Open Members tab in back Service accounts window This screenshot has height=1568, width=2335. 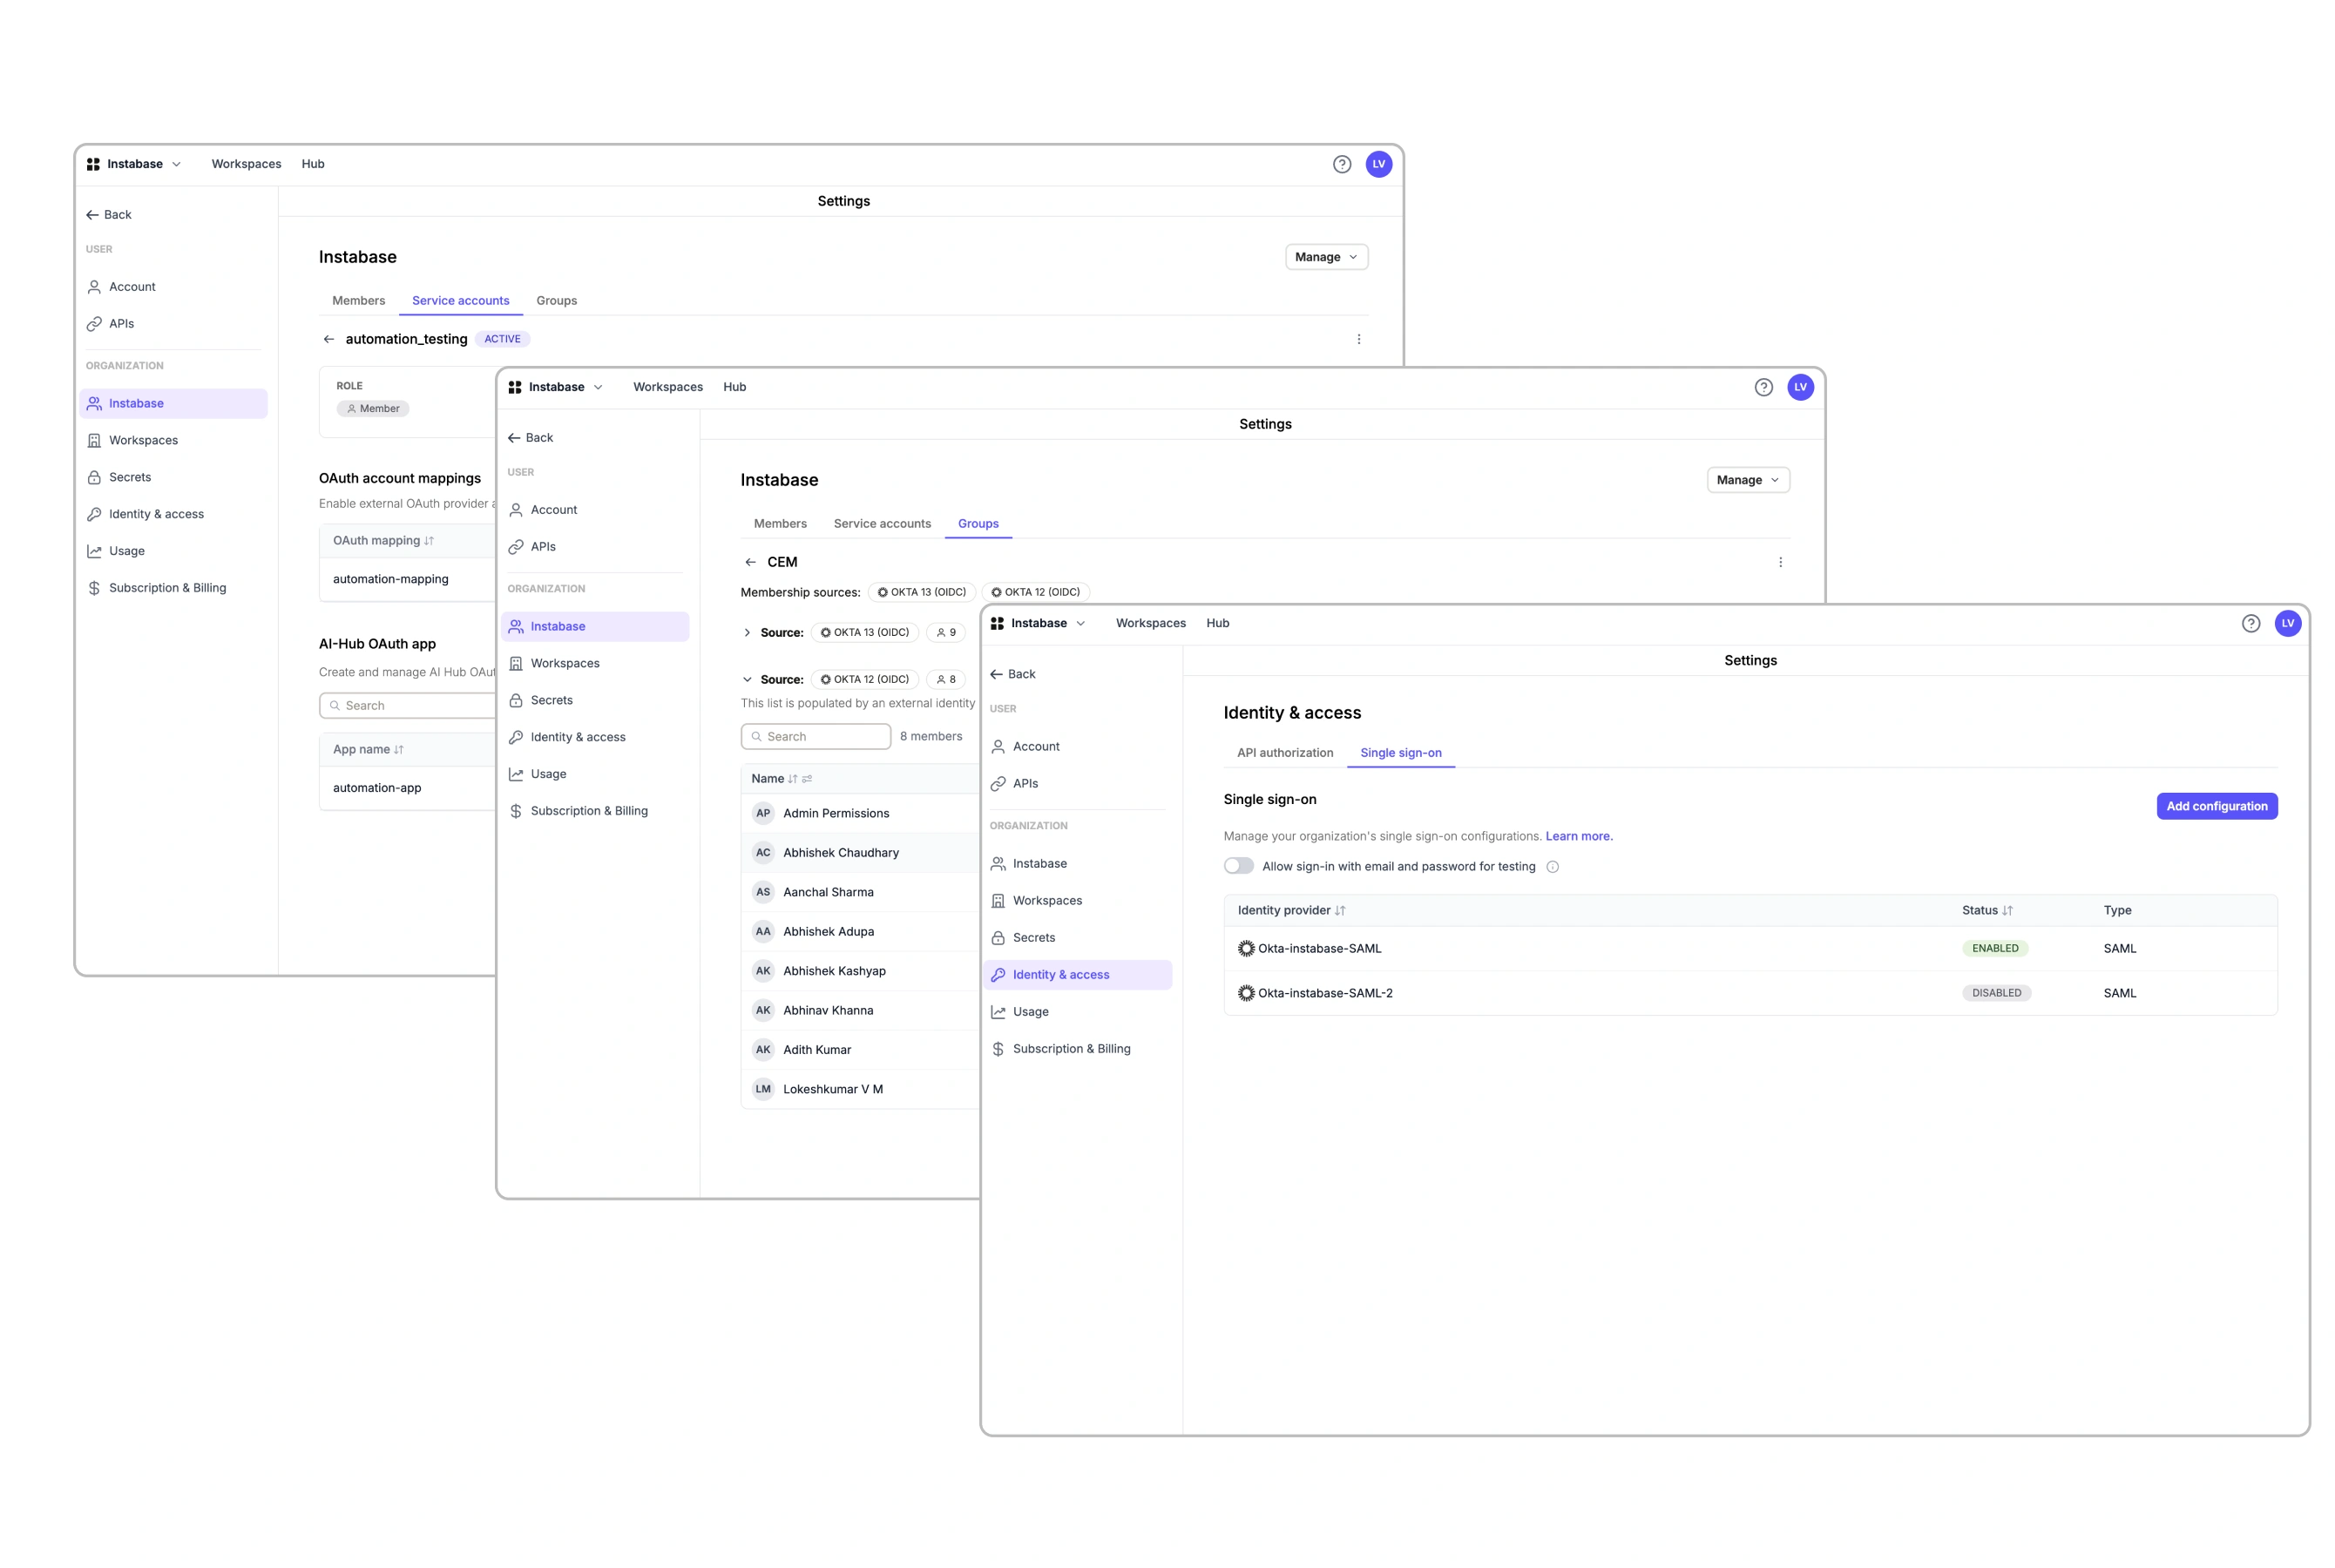[x=358, y=300]
